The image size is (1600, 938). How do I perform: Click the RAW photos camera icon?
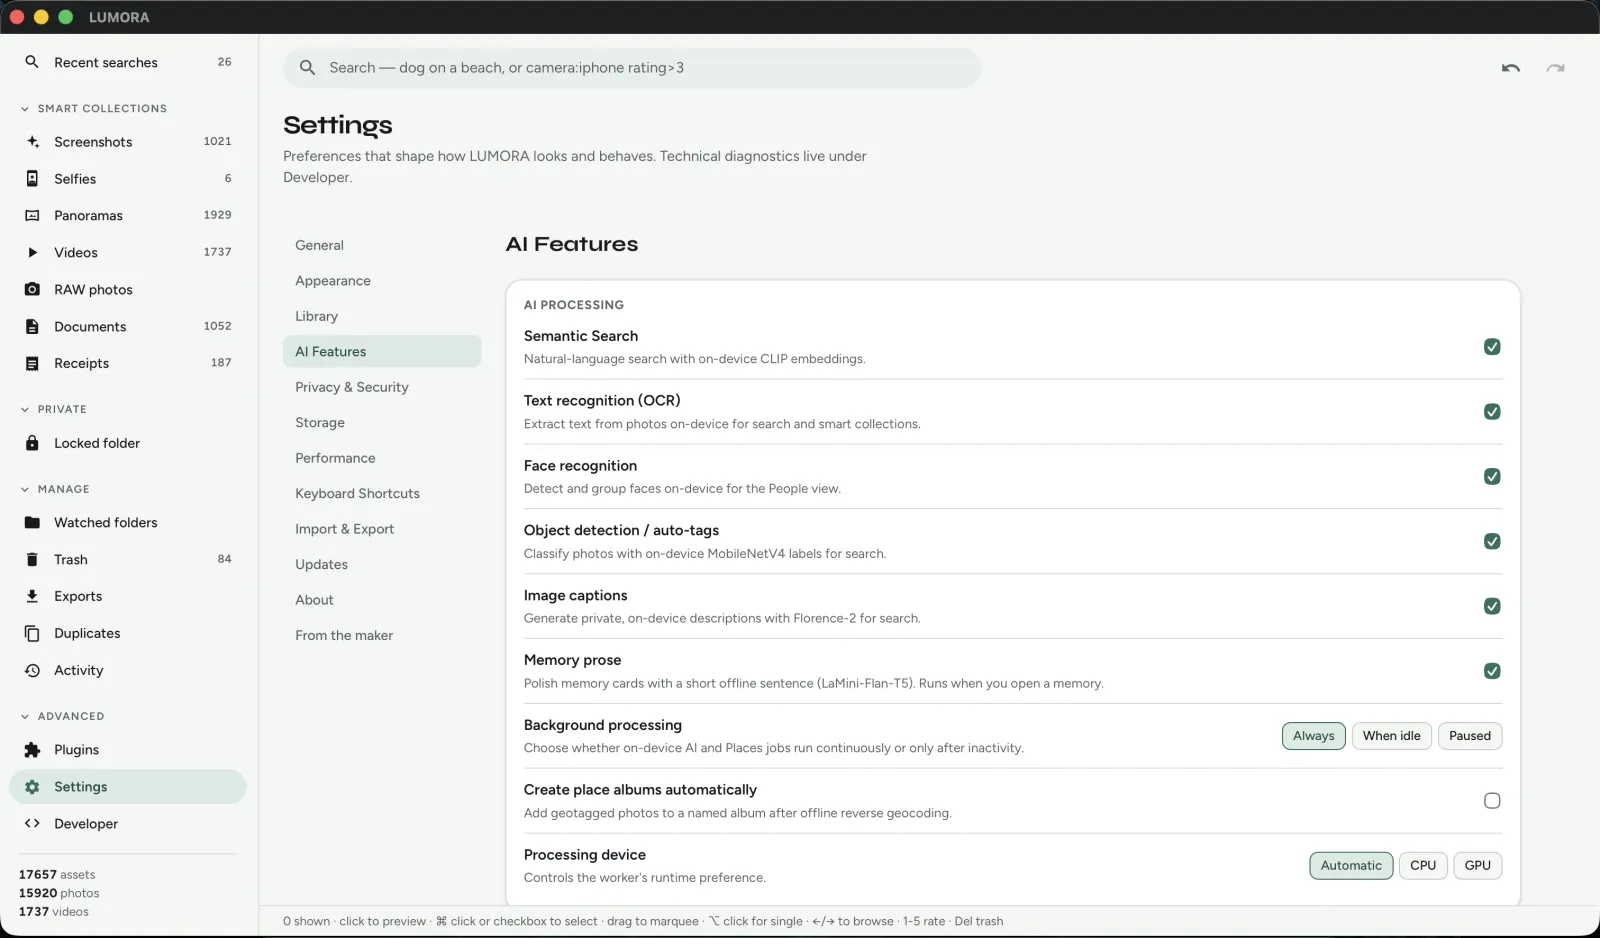32,290
